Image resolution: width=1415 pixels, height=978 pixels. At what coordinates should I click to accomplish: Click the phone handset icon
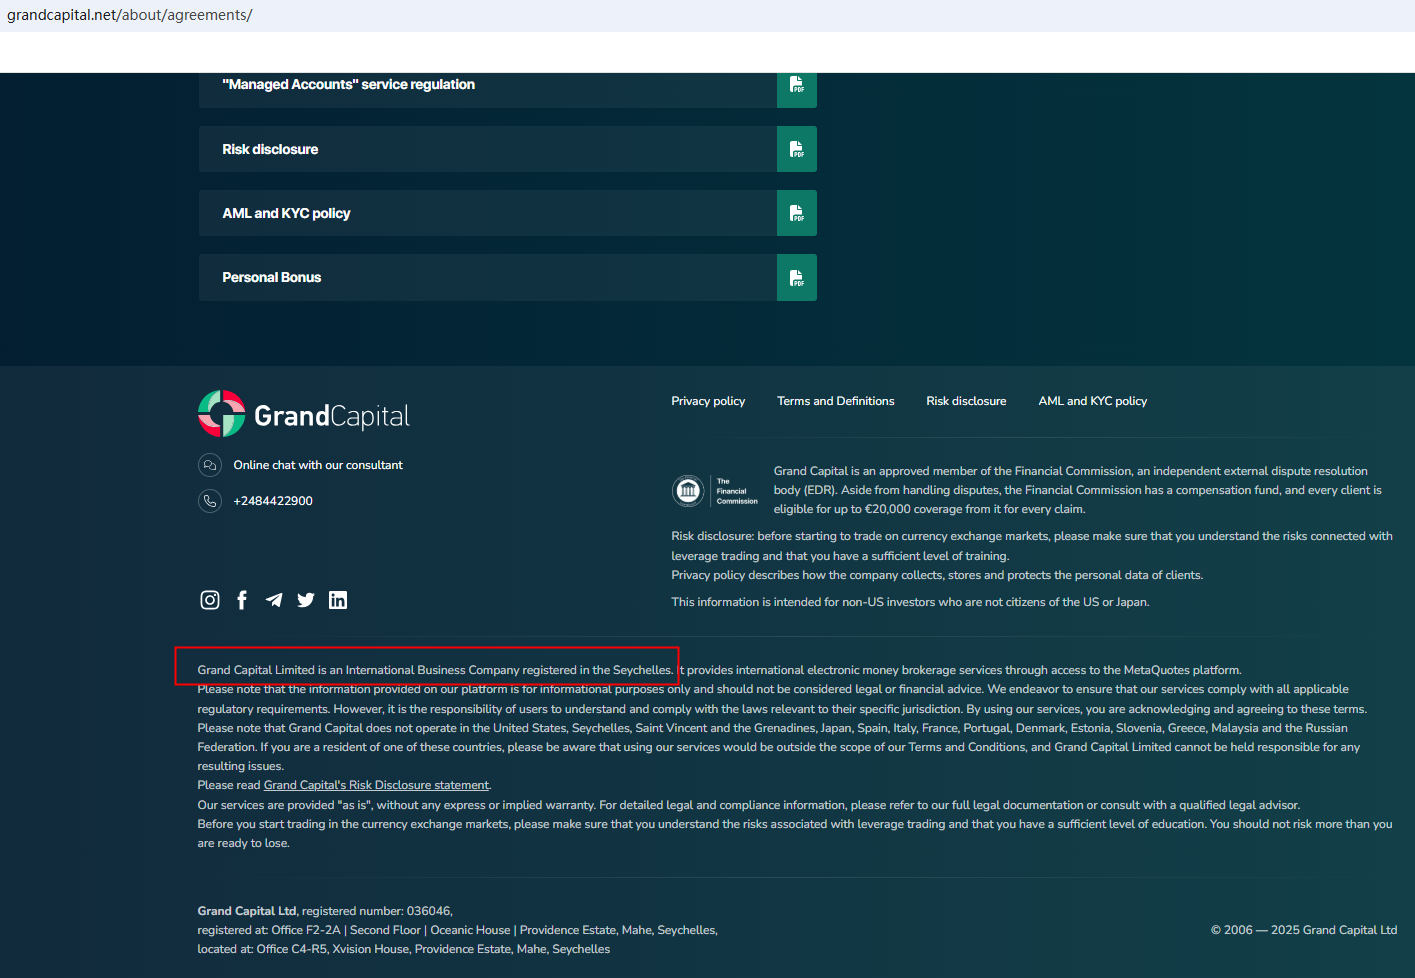pos(210,501)
